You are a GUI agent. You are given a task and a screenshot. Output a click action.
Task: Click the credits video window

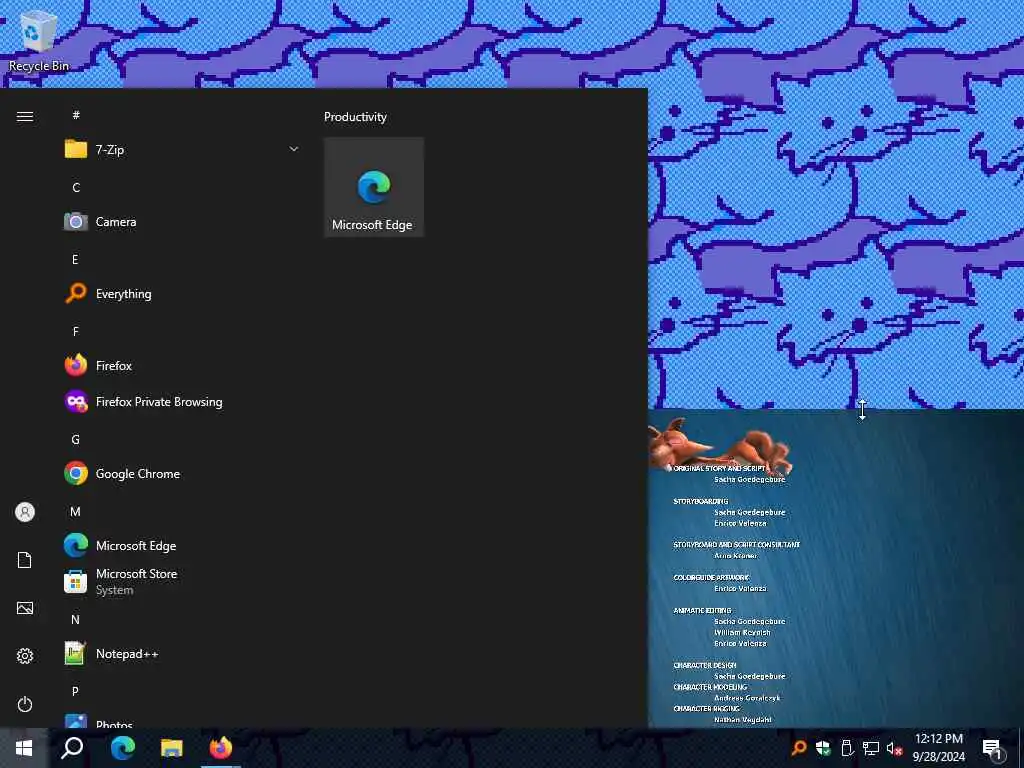point(836,568)
